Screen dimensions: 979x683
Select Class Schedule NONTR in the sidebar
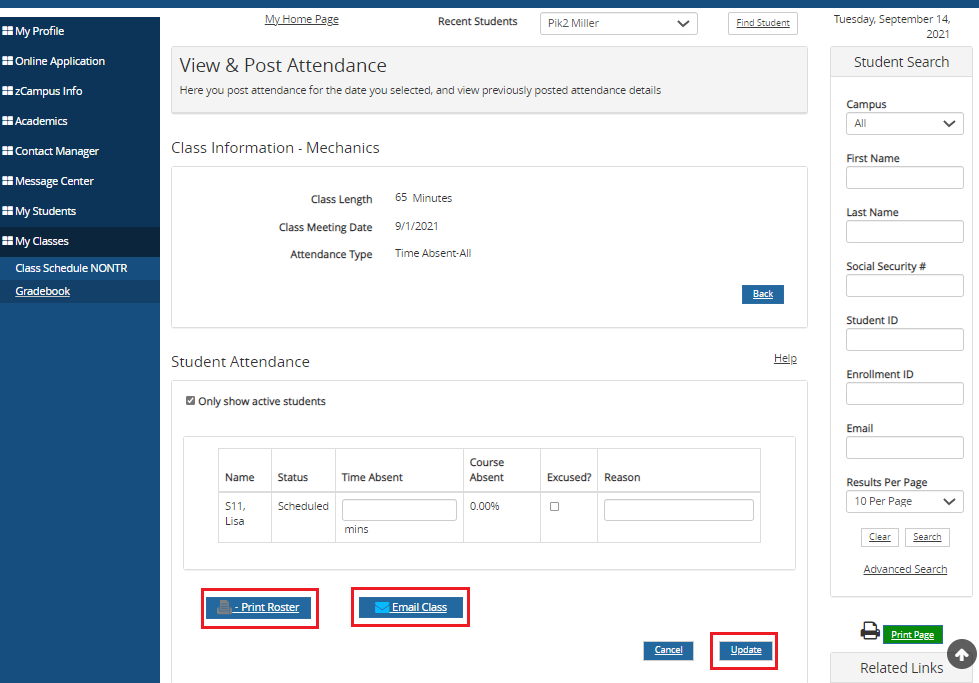[71, 268]
